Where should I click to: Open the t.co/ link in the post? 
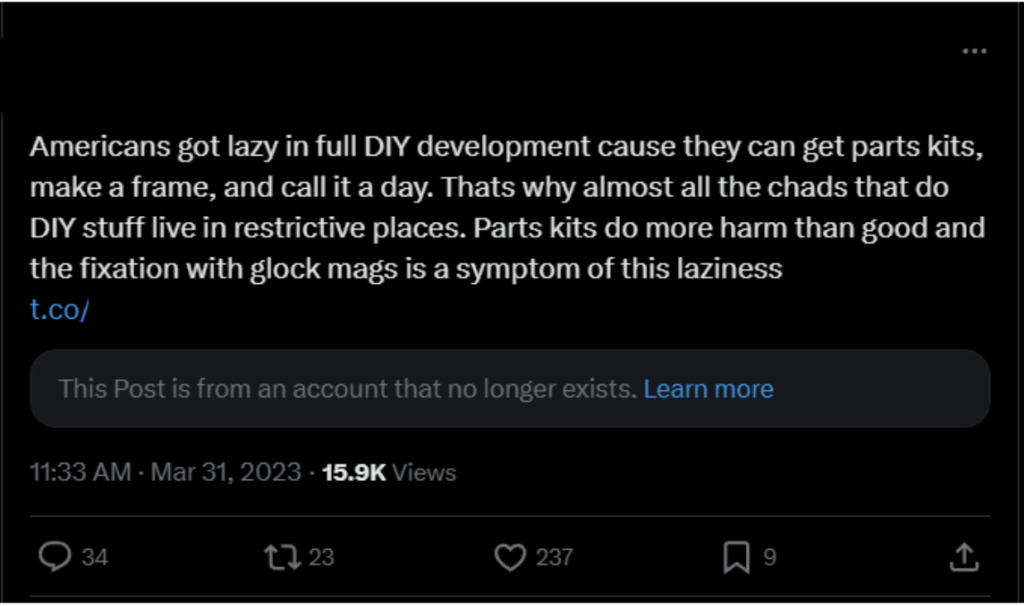[60, 309]
